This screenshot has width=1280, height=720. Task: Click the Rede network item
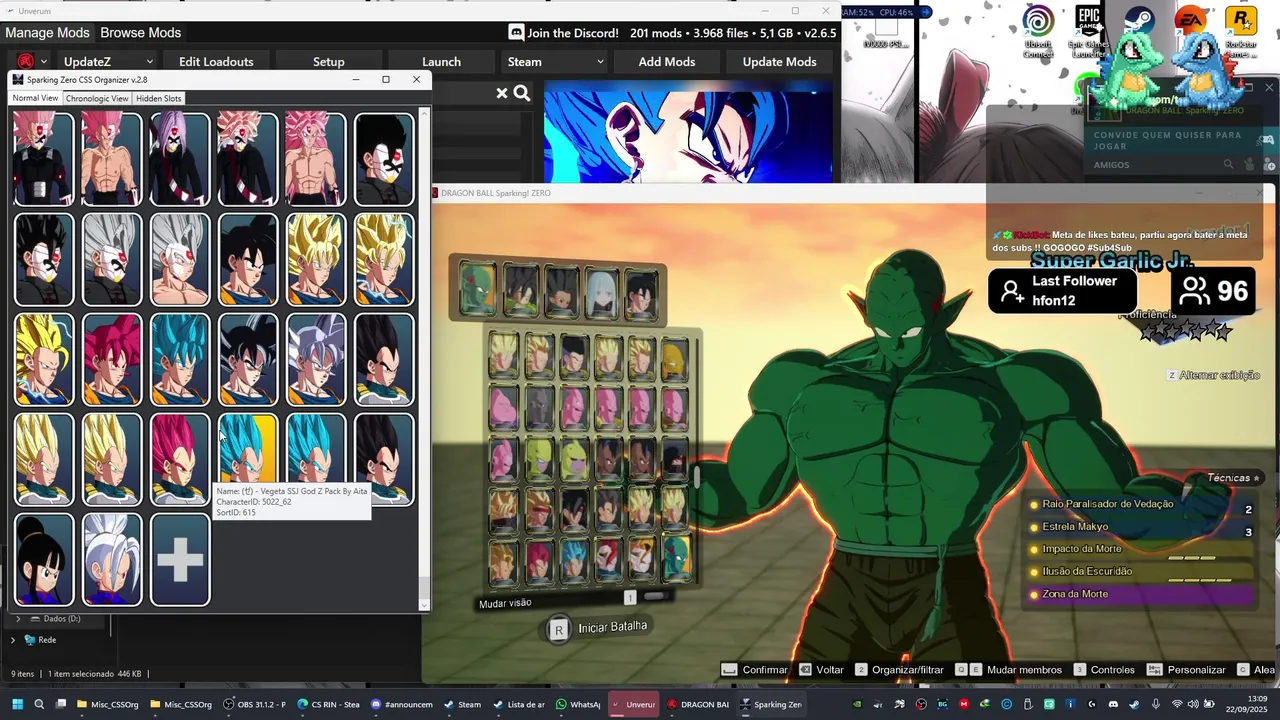[x=40, y=640]
